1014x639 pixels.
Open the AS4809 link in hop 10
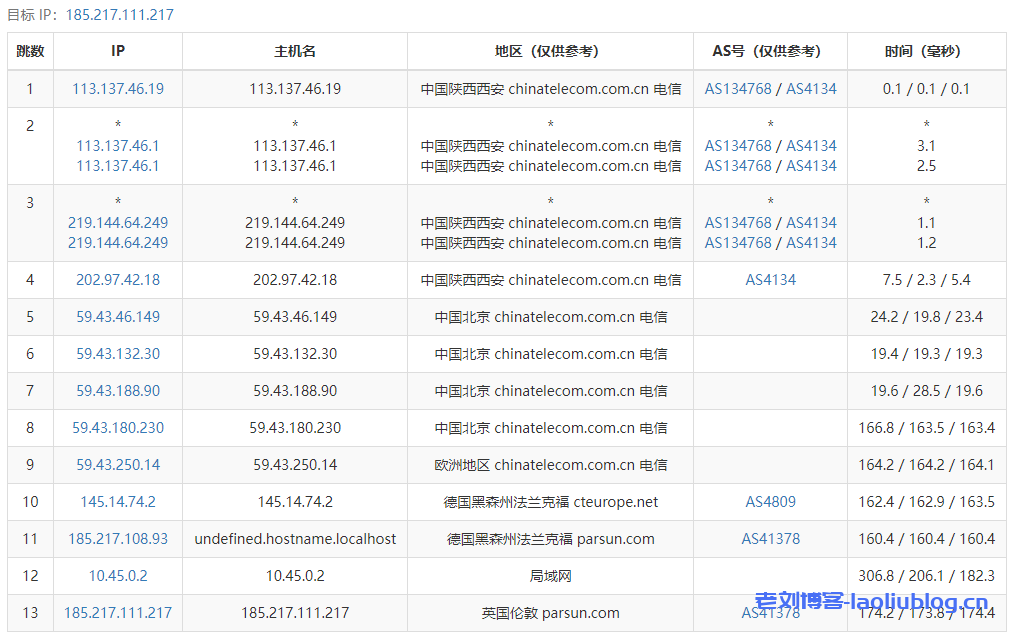[x=770, y=502]
